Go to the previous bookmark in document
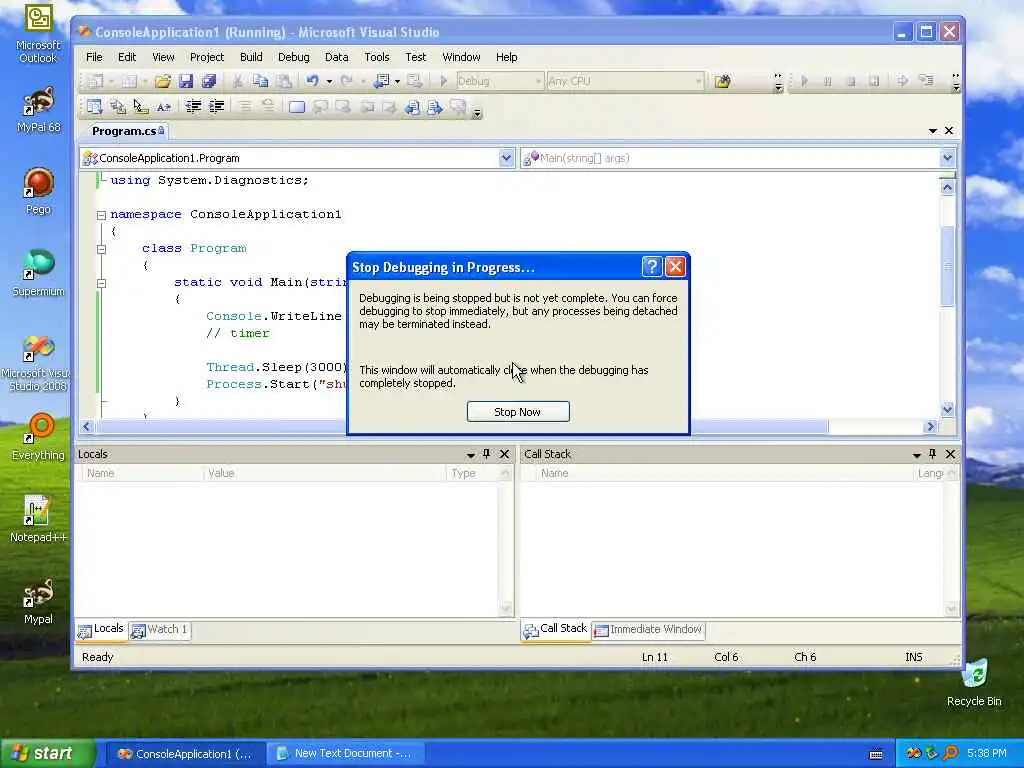Viewport: 1024px width, 768px height. coord(412,106)
